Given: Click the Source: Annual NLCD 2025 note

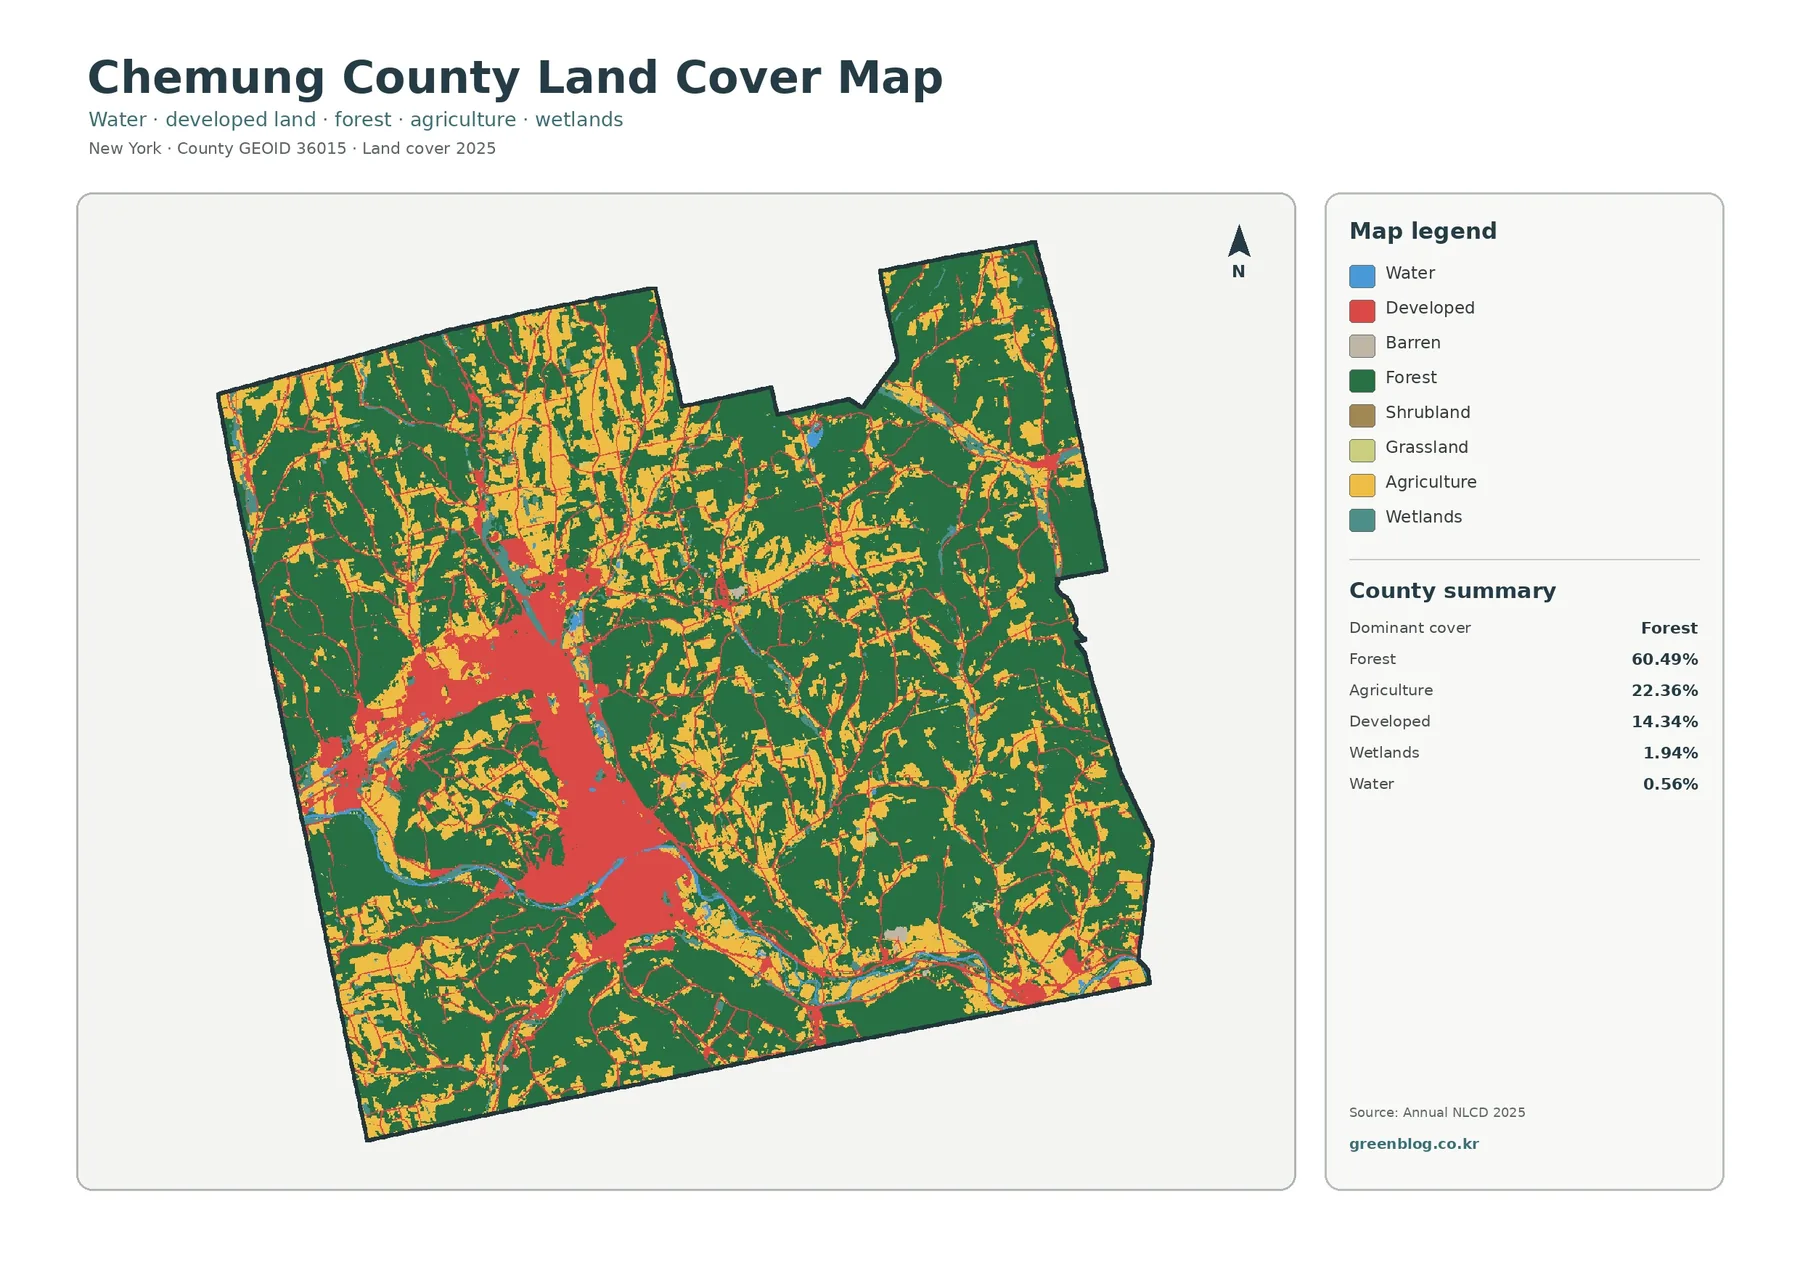Looking at the screenshot, I should click(1437, 1112).
